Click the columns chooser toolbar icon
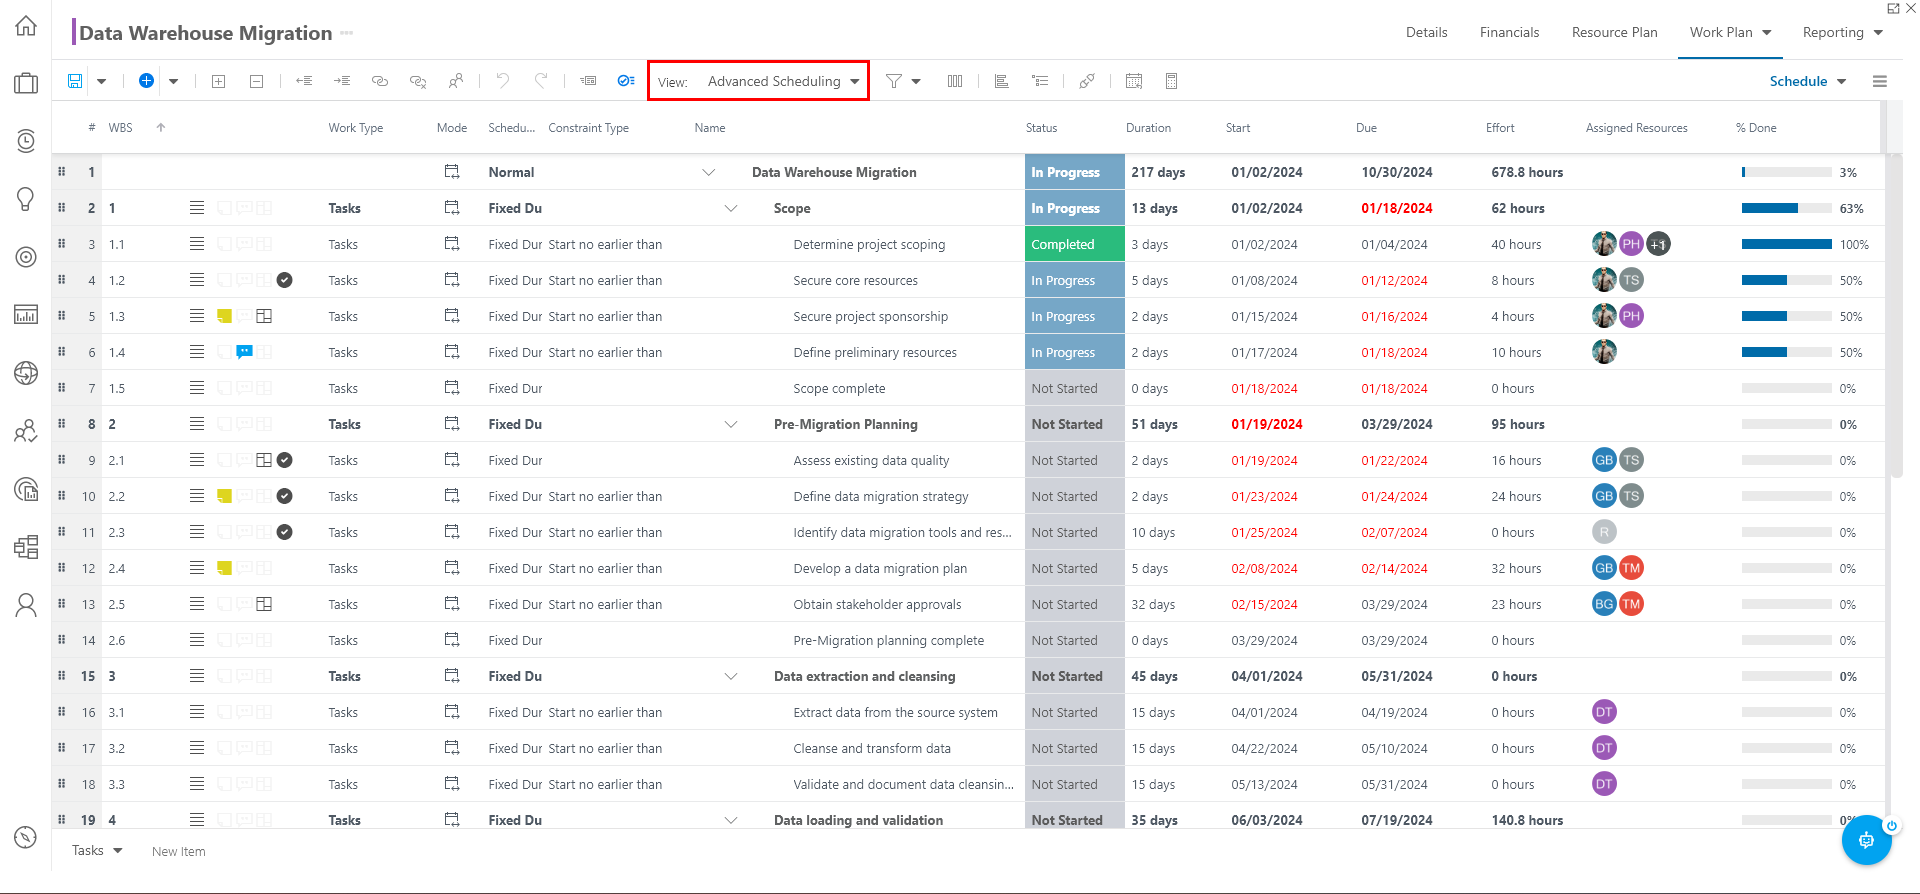This screenshot has width=1920, height=894. [x=955, y=81]
